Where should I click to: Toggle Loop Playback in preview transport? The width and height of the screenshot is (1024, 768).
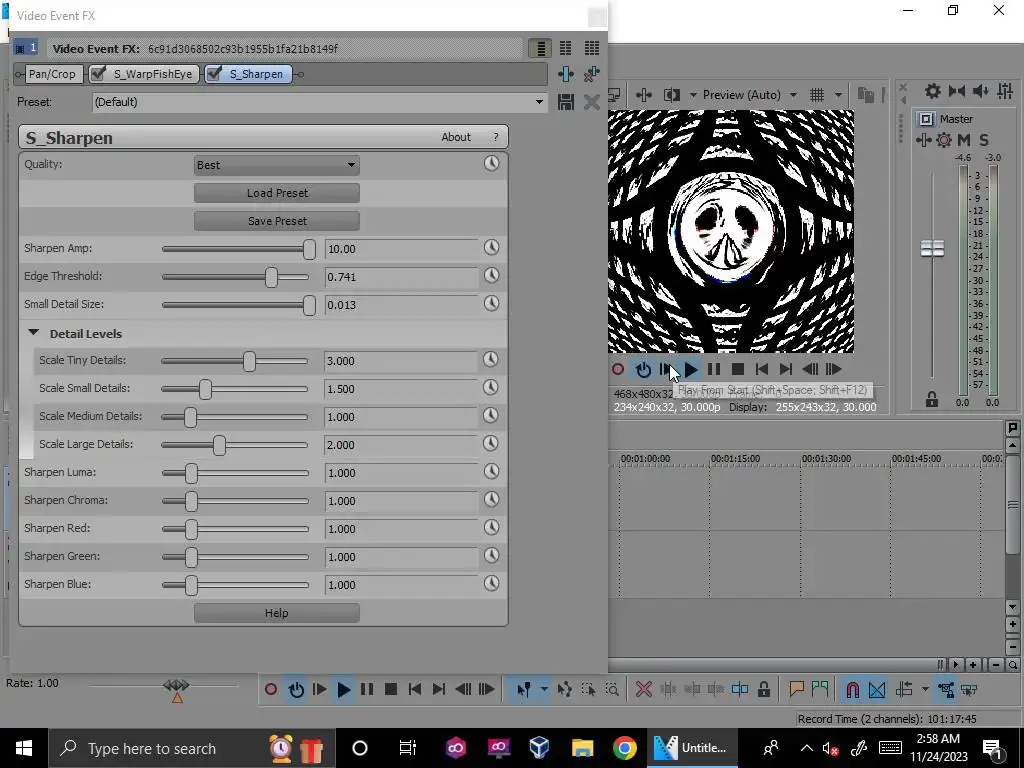pyautogui.click(x=643, y=370)
